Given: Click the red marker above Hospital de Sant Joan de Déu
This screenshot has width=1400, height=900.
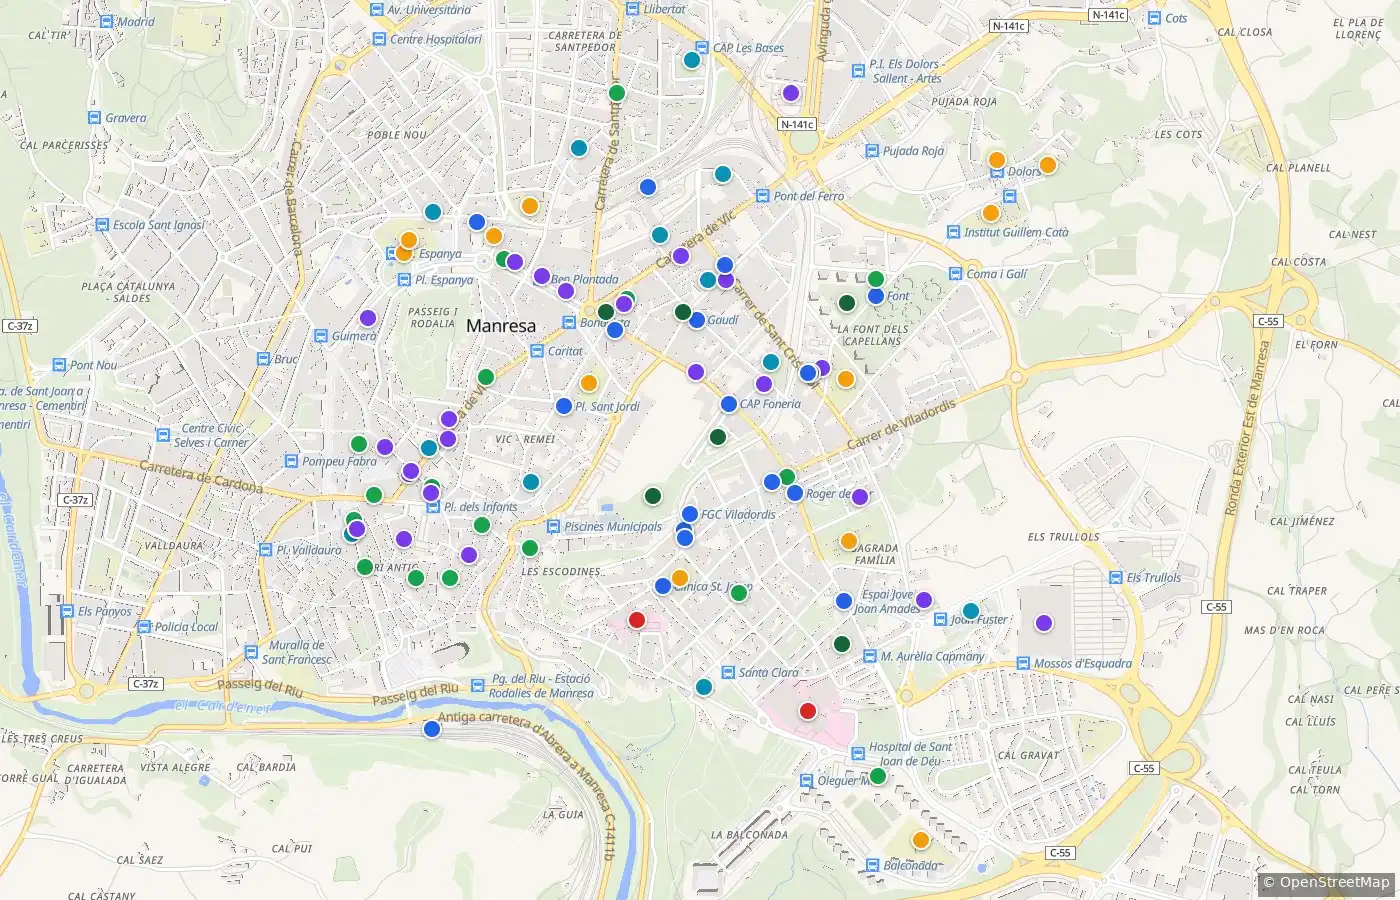Looking at the screenshot, I should click(x=808, y=711).
